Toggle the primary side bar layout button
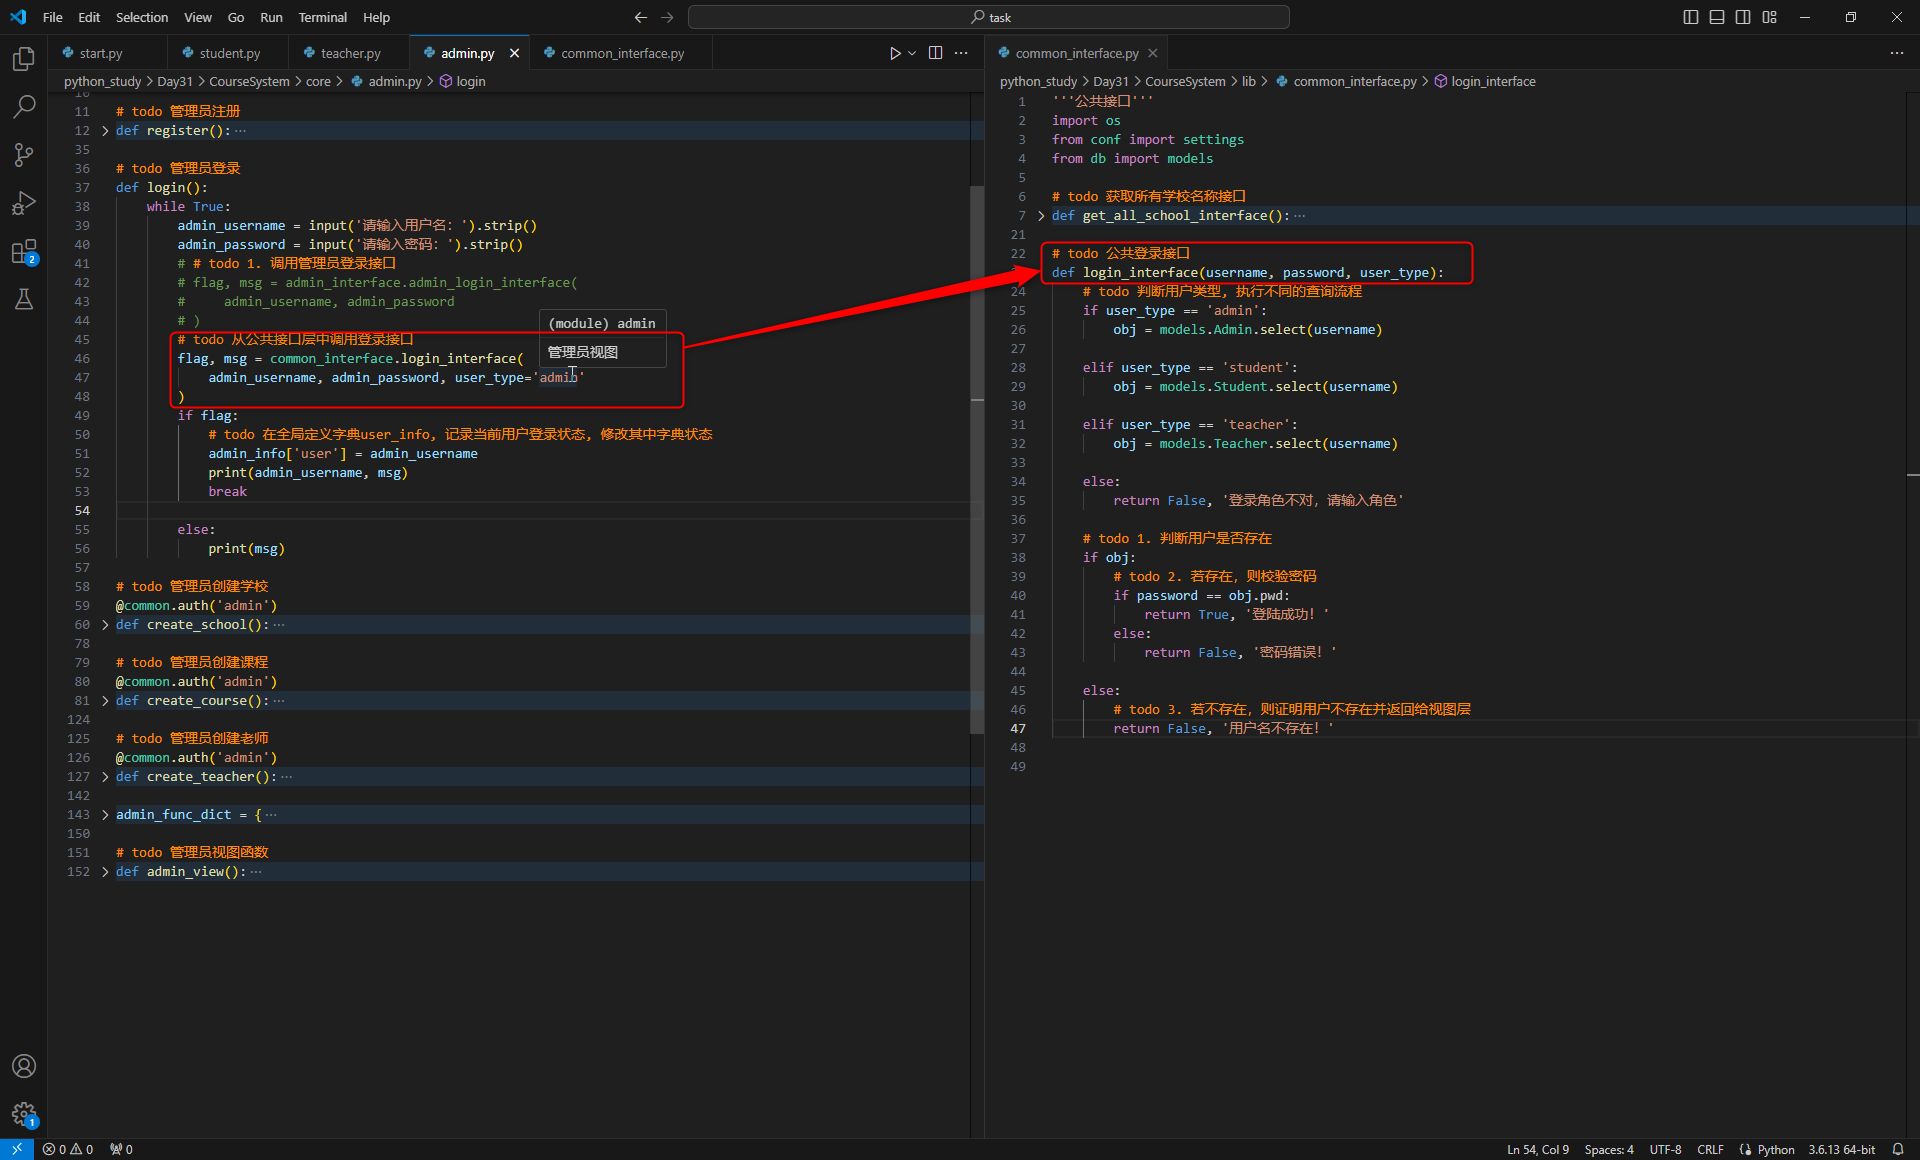The image size is (1920, 1160). coord(1691,17)
